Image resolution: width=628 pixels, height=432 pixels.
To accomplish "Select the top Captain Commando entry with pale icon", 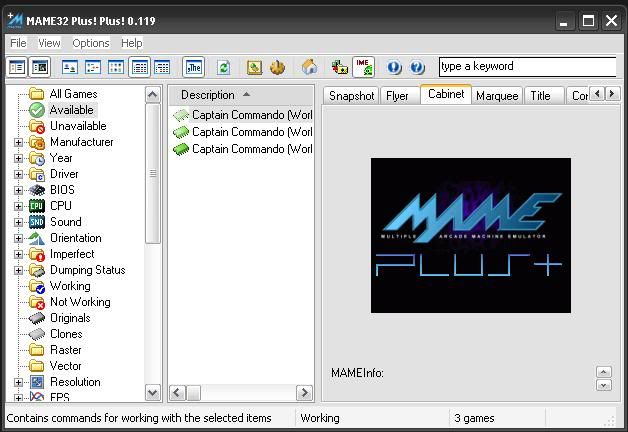I will 242,115.
